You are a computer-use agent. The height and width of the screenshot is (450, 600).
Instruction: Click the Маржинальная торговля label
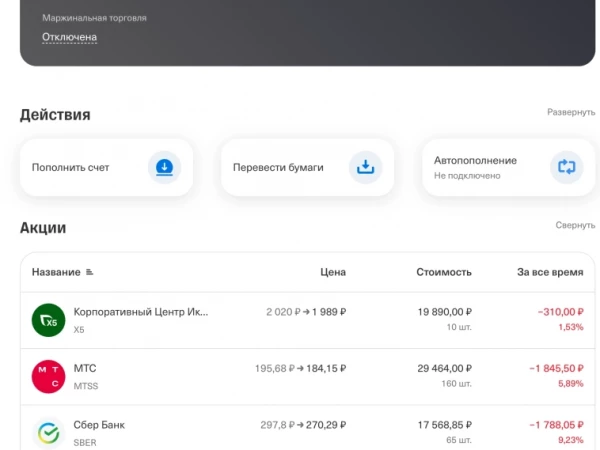[x=94, y=18]
